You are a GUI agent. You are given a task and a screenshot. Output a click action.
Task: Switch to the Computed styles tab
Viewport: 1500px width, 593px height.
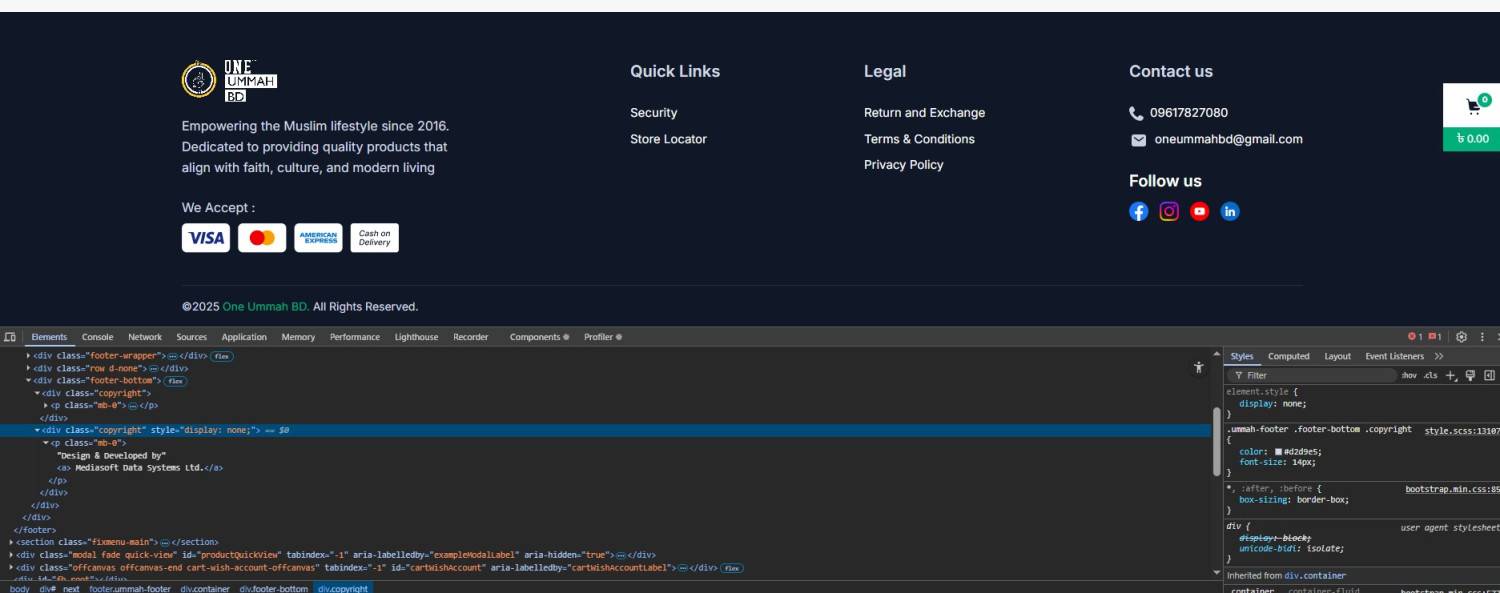(1289, 356)
